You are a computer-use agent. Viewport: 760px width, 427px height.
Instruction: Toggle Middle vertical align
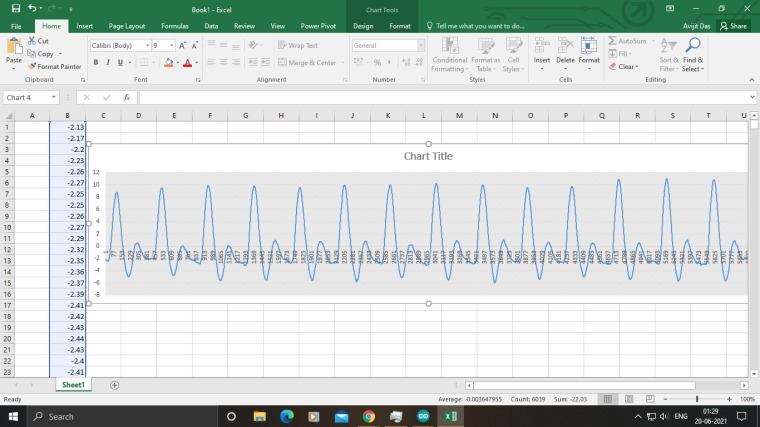pos(223,45)
